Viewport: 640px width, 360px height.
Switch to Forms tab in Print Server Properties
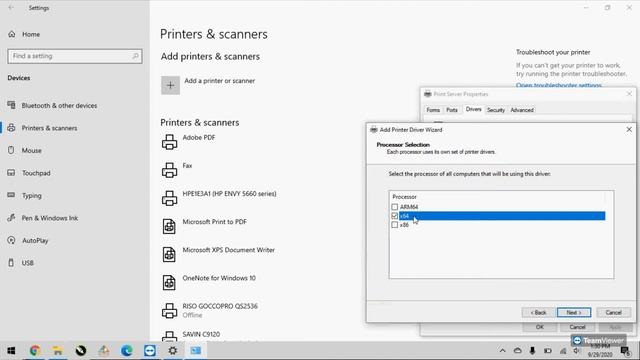pyautogui.click(x=433, y=110)
